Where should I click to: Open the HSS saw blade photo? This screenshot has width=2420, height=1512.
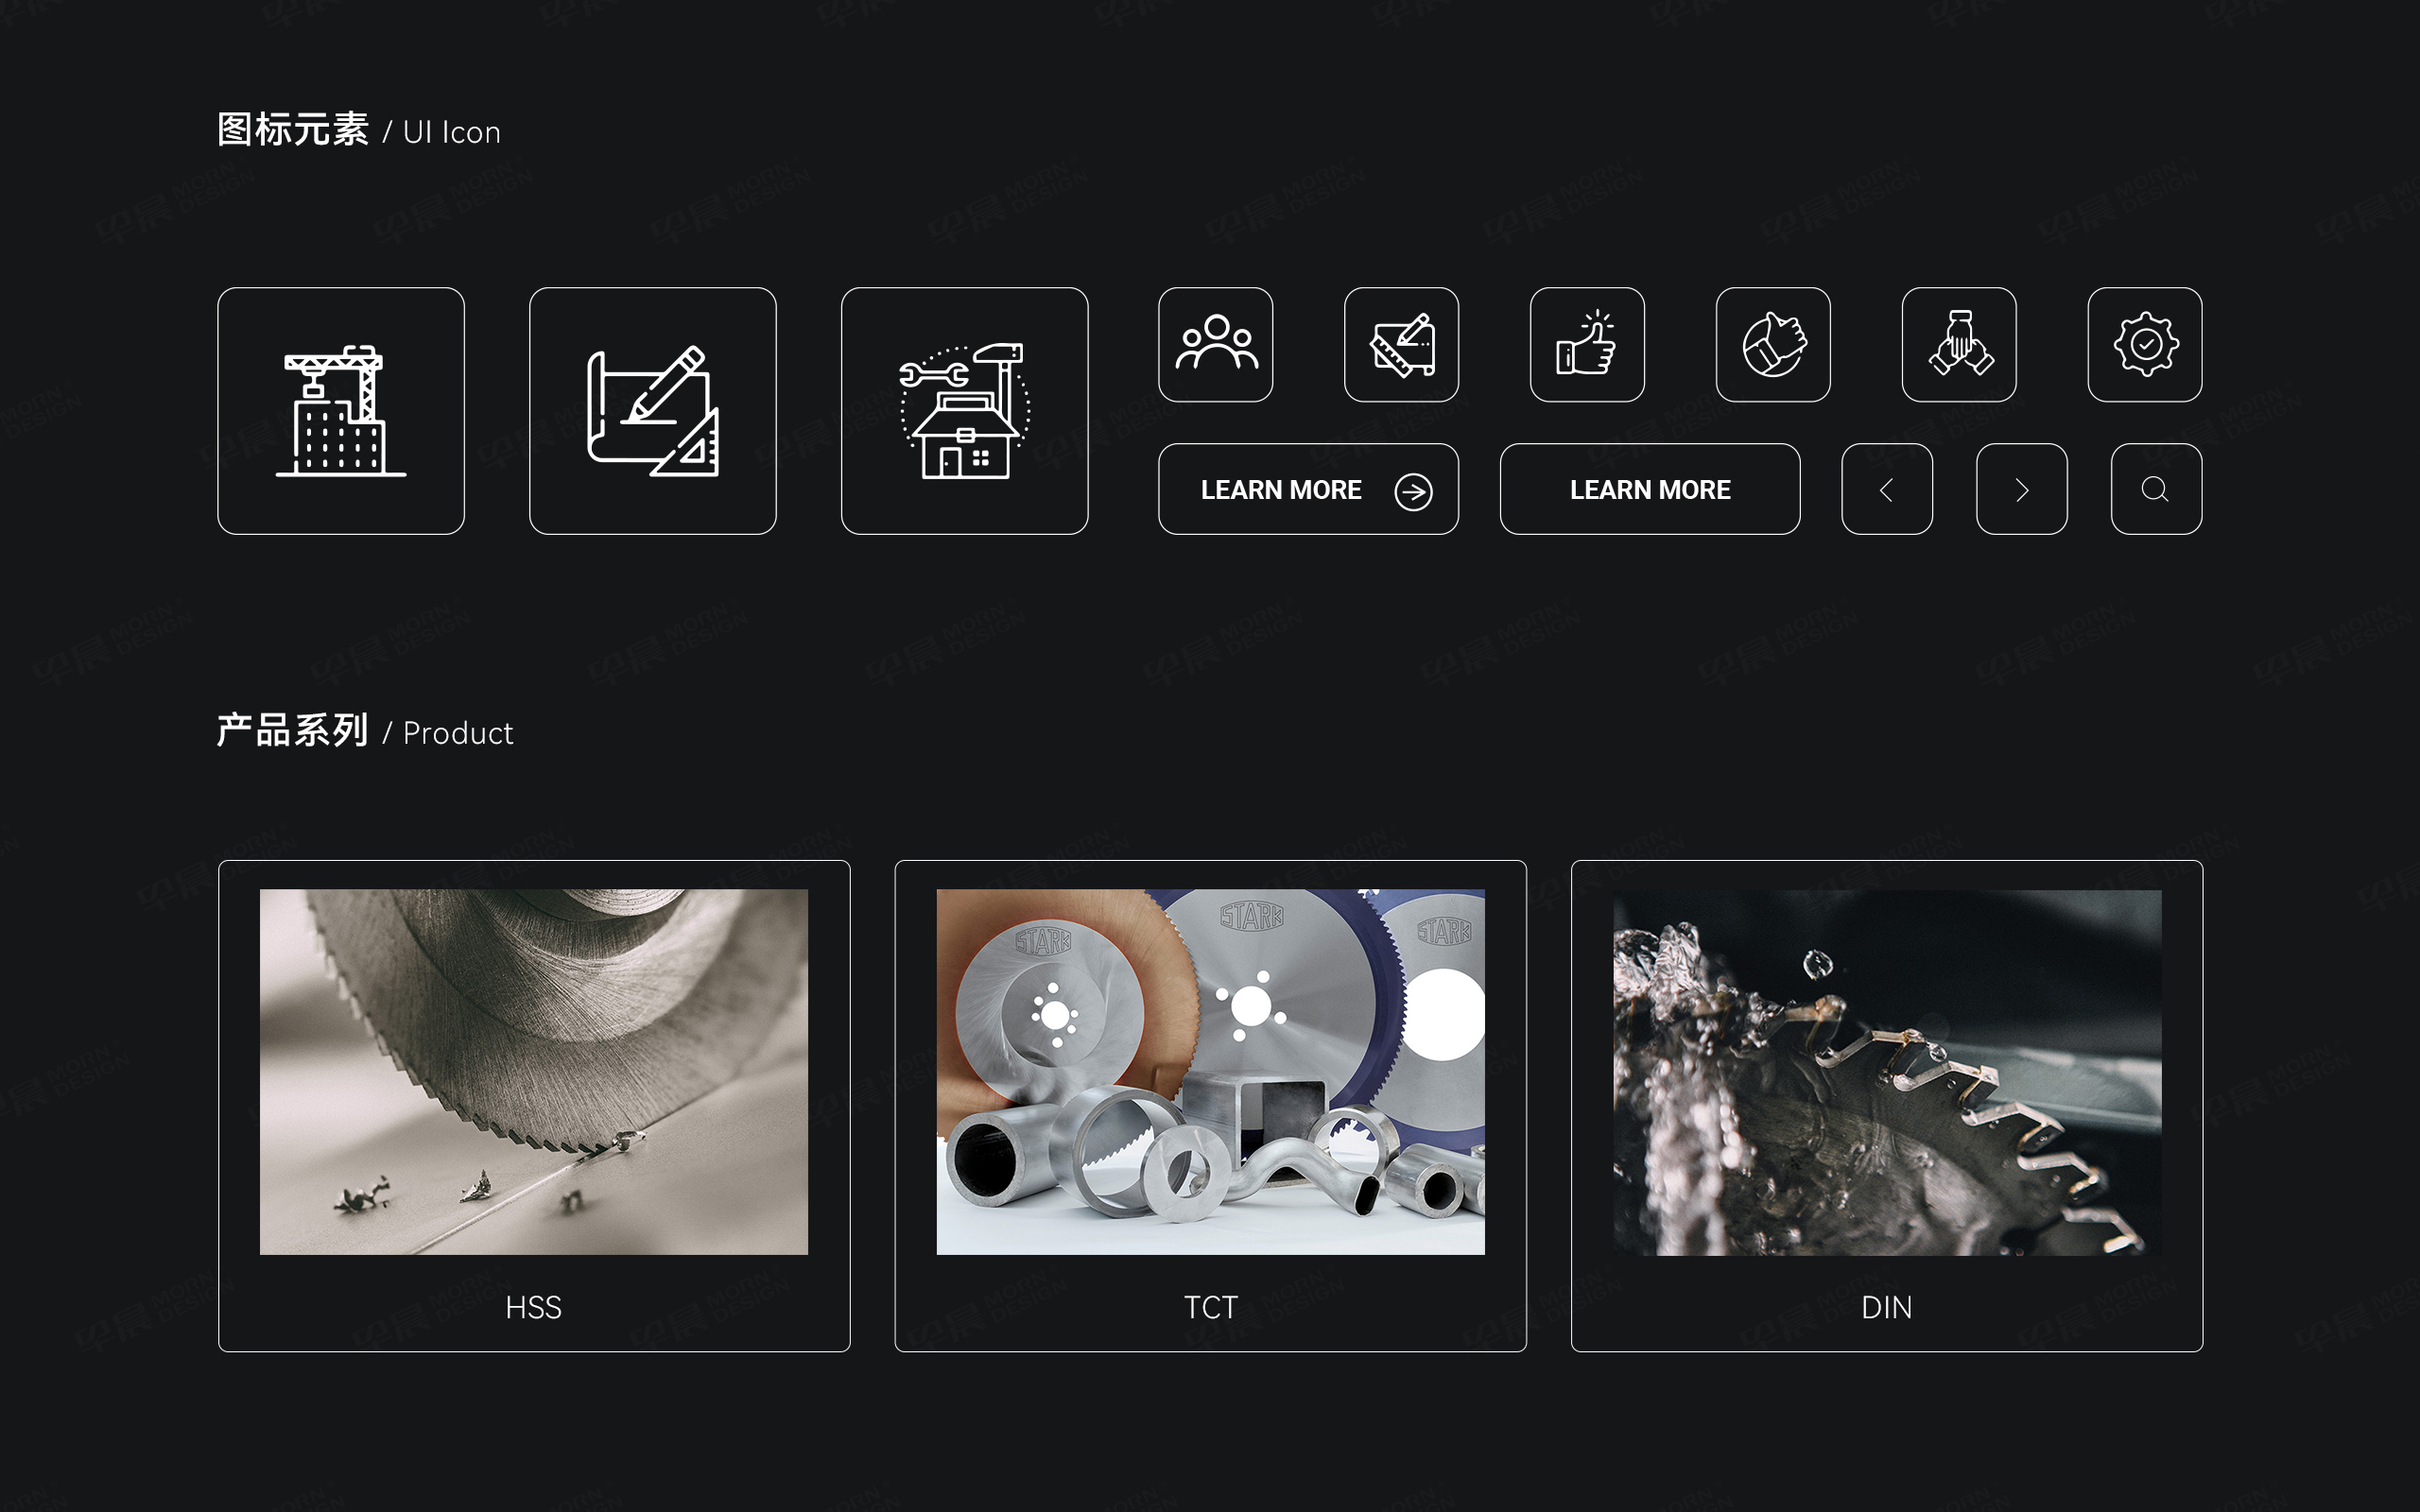click(534, 1071)
